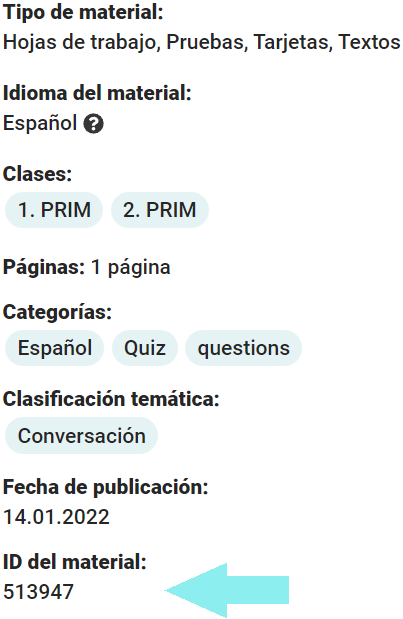Open the questions category tag
Image resolution: width=403 pixels, height=619 pixels.
(x=244, y=348)
